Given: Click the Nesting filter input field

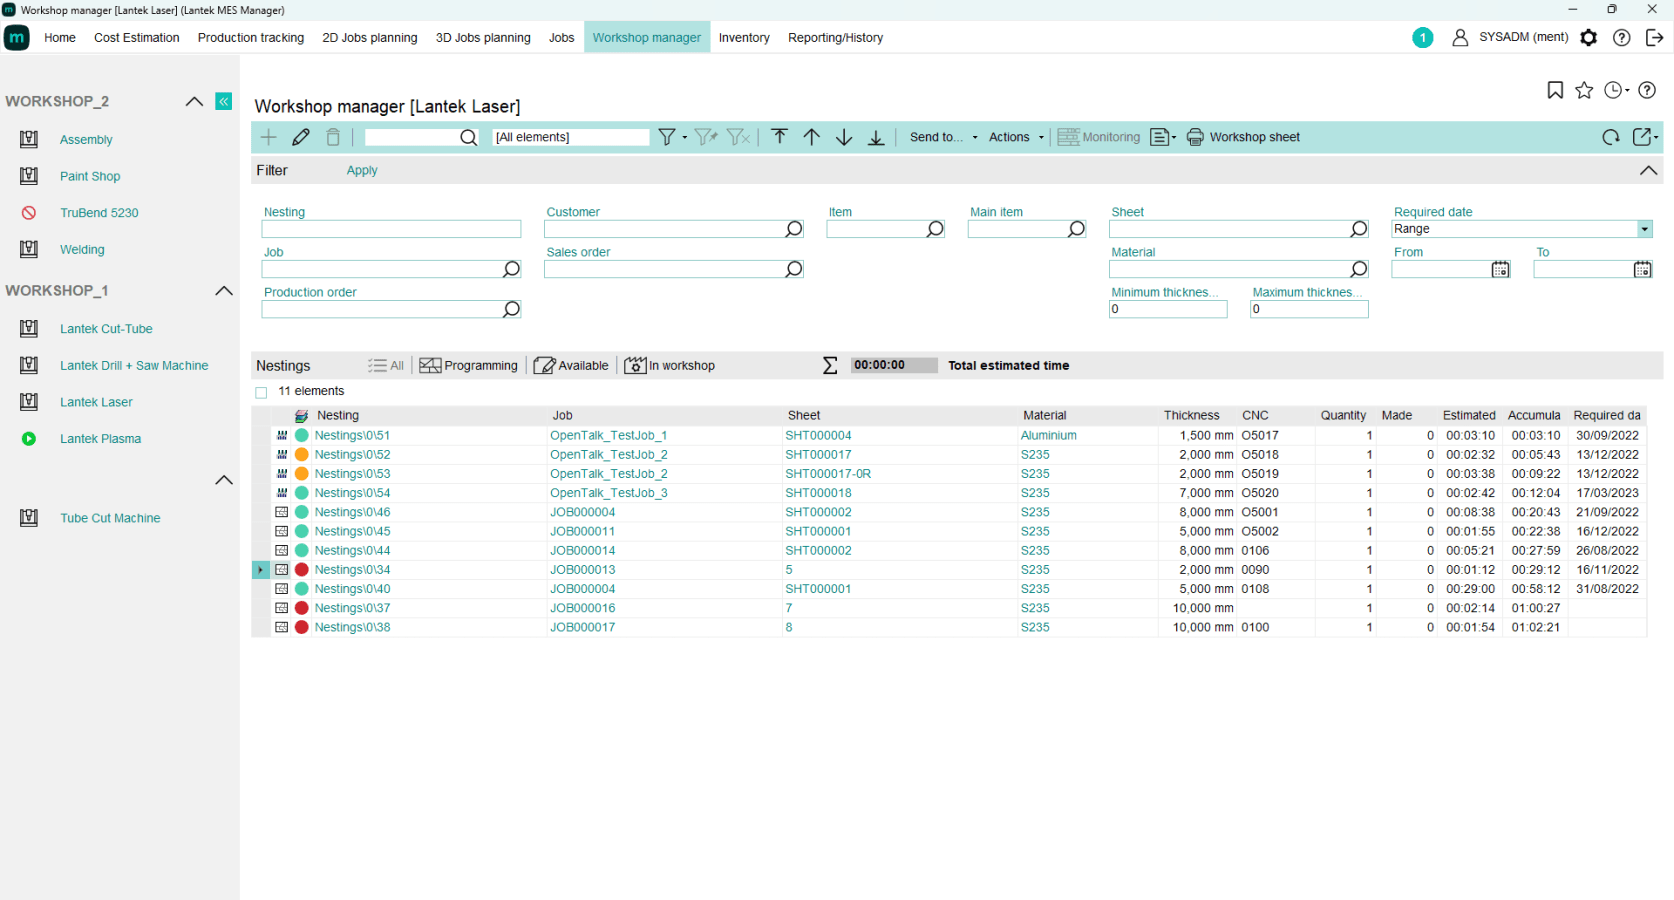Looking at the screenshot, I should pos(391,229).
